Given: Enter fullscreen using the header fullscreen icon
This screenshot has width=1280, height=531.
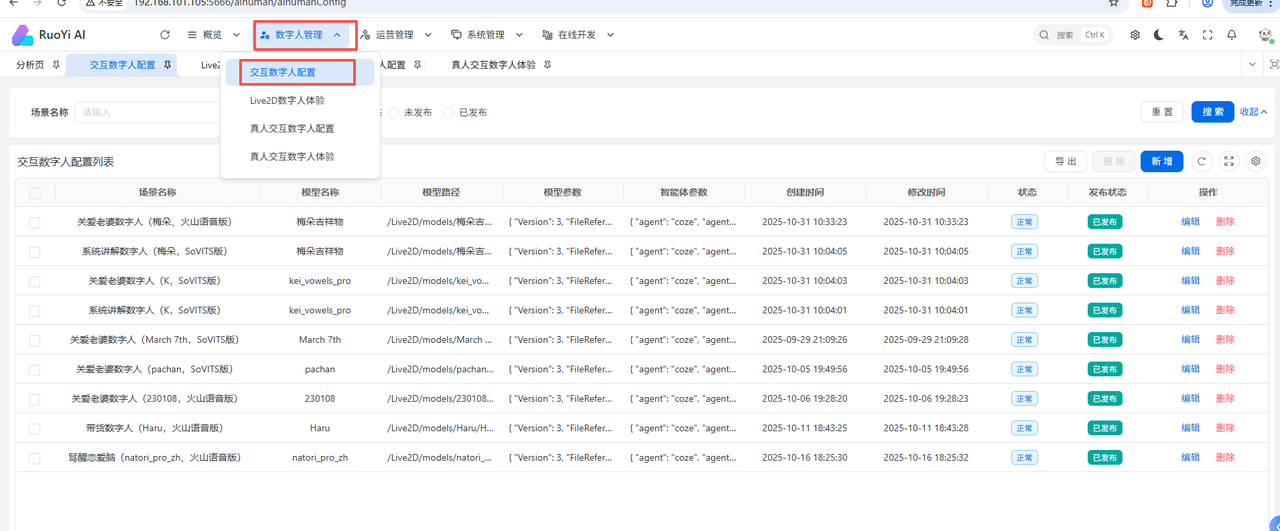Looking at the screenshot, I should coord(1208,35).
